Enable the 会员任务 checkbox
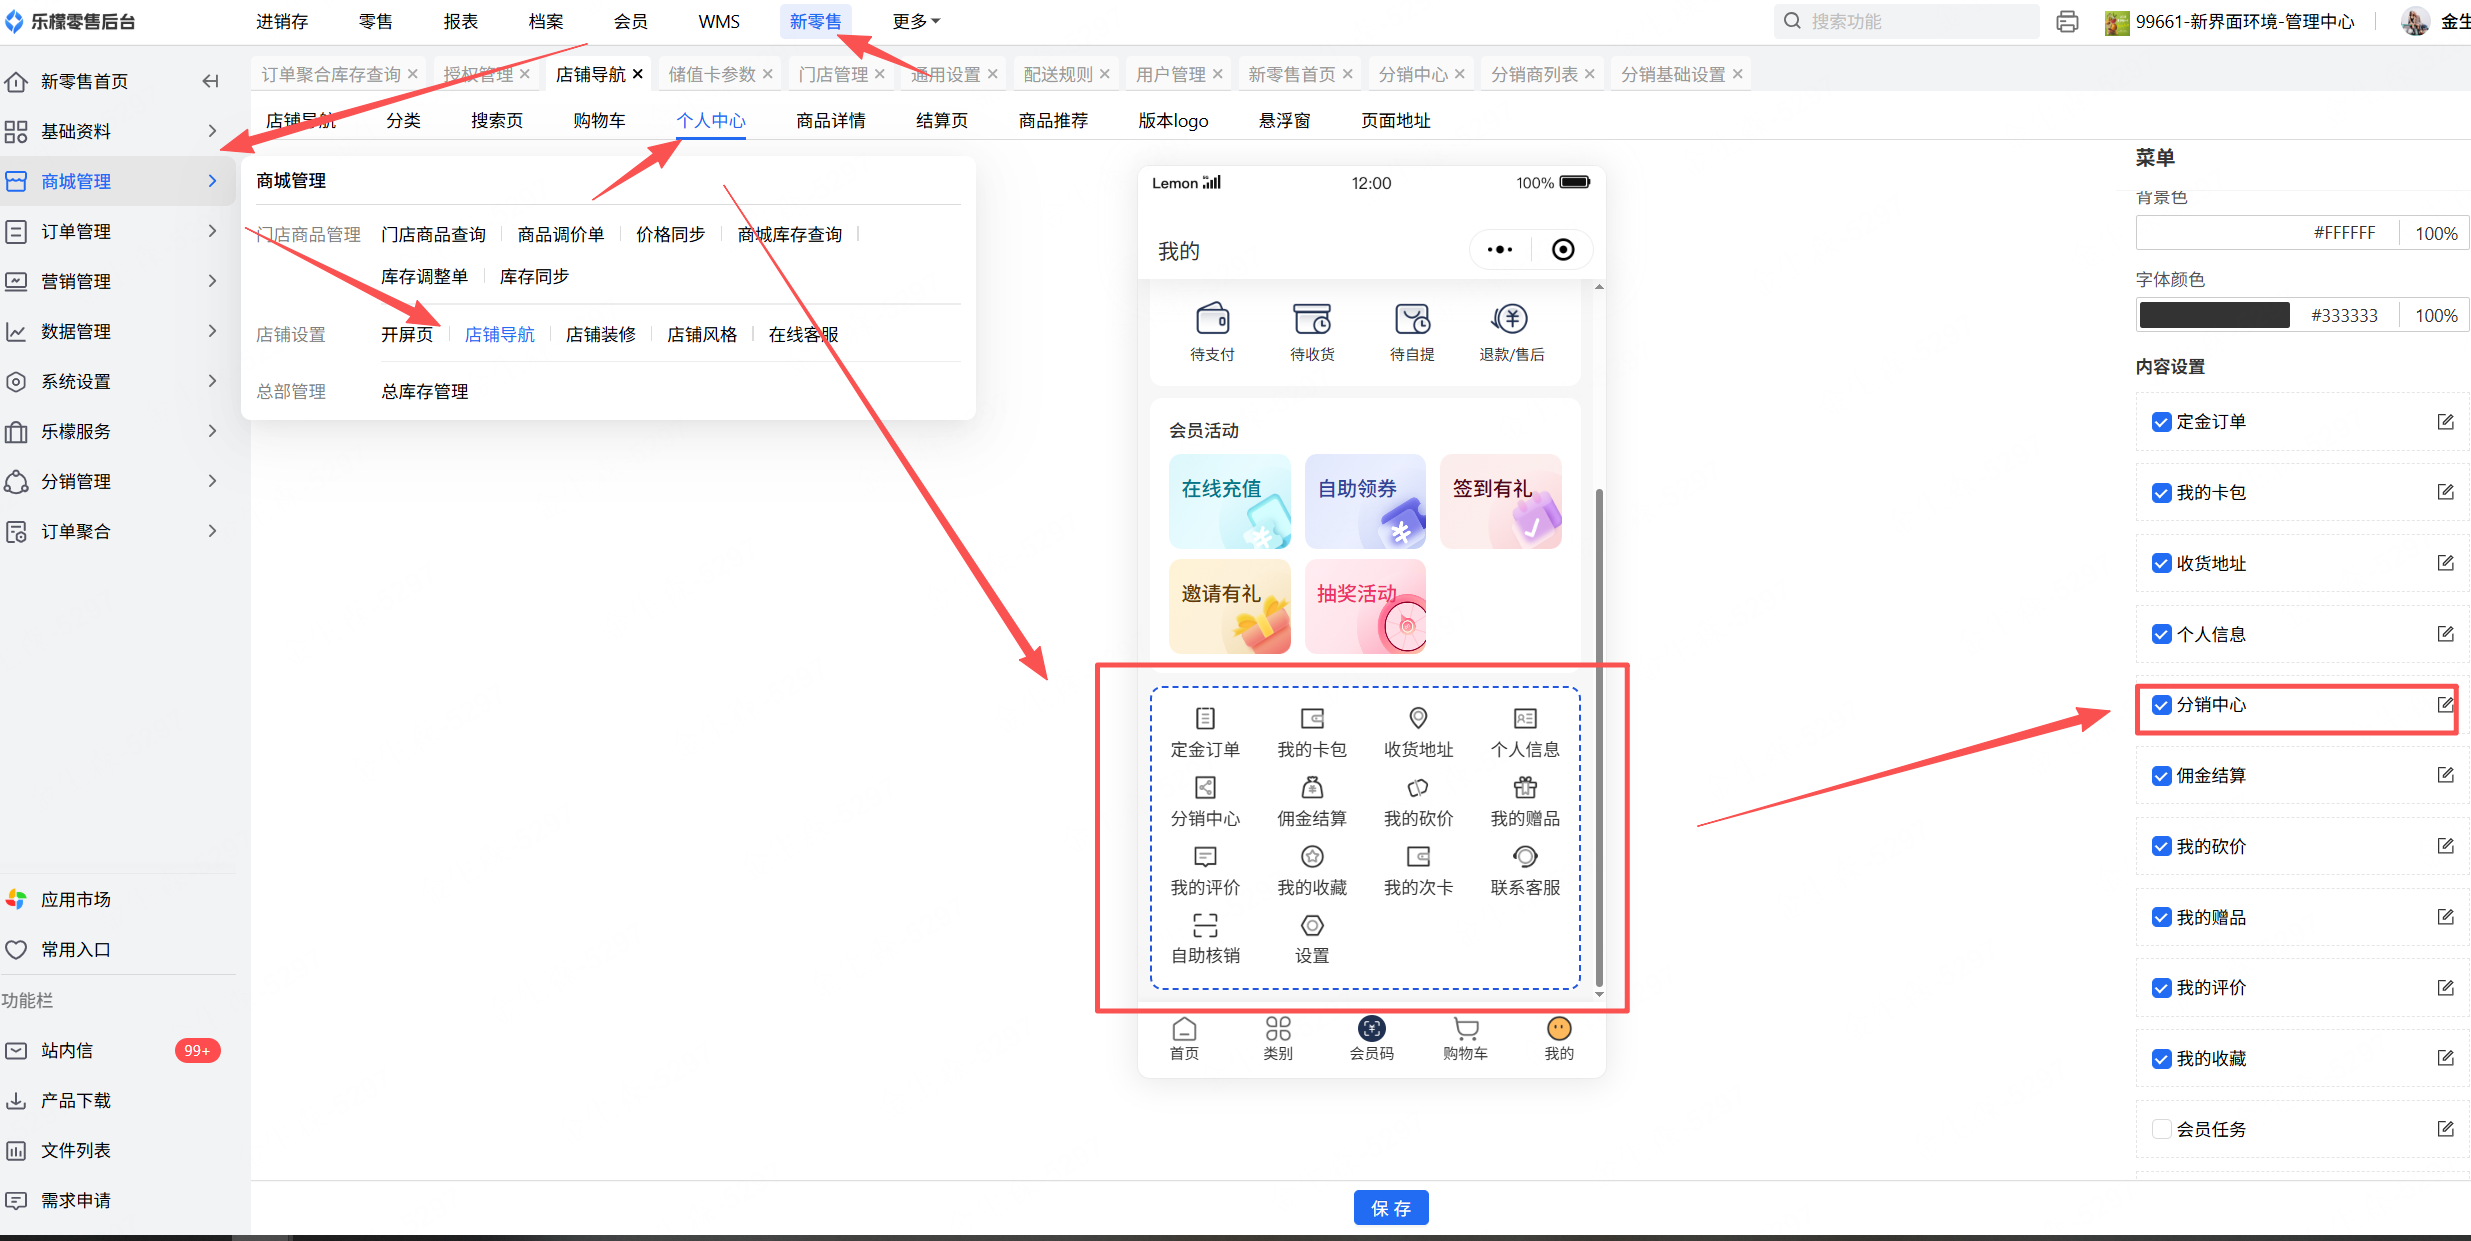Screen dimensions: 2471x1241 (x=2161, y=1129)
